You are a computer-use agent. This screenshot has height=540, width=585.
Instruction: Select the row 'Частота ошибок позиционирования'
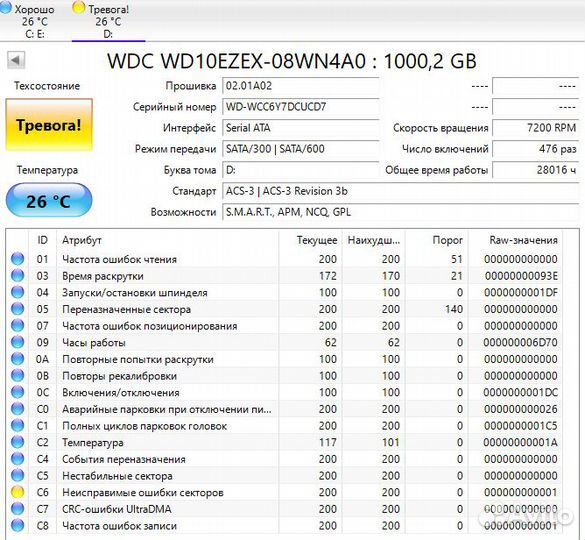click(285, 326)
